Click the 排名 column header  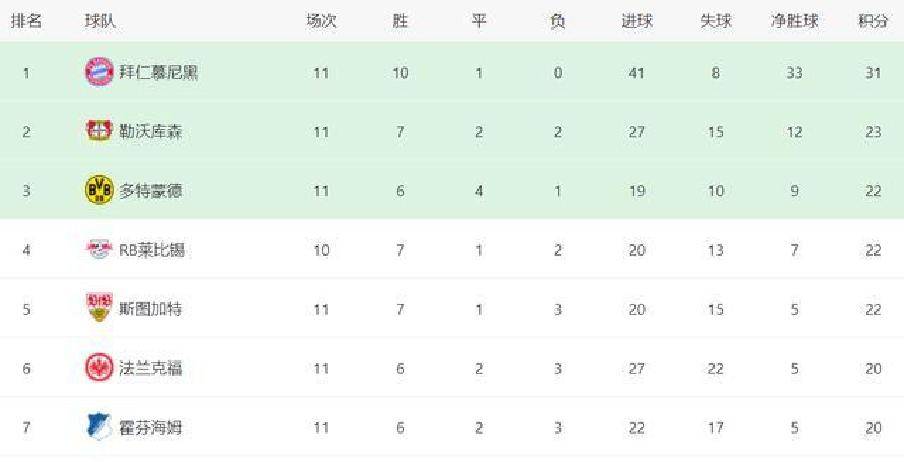click(x=26, y=21)
